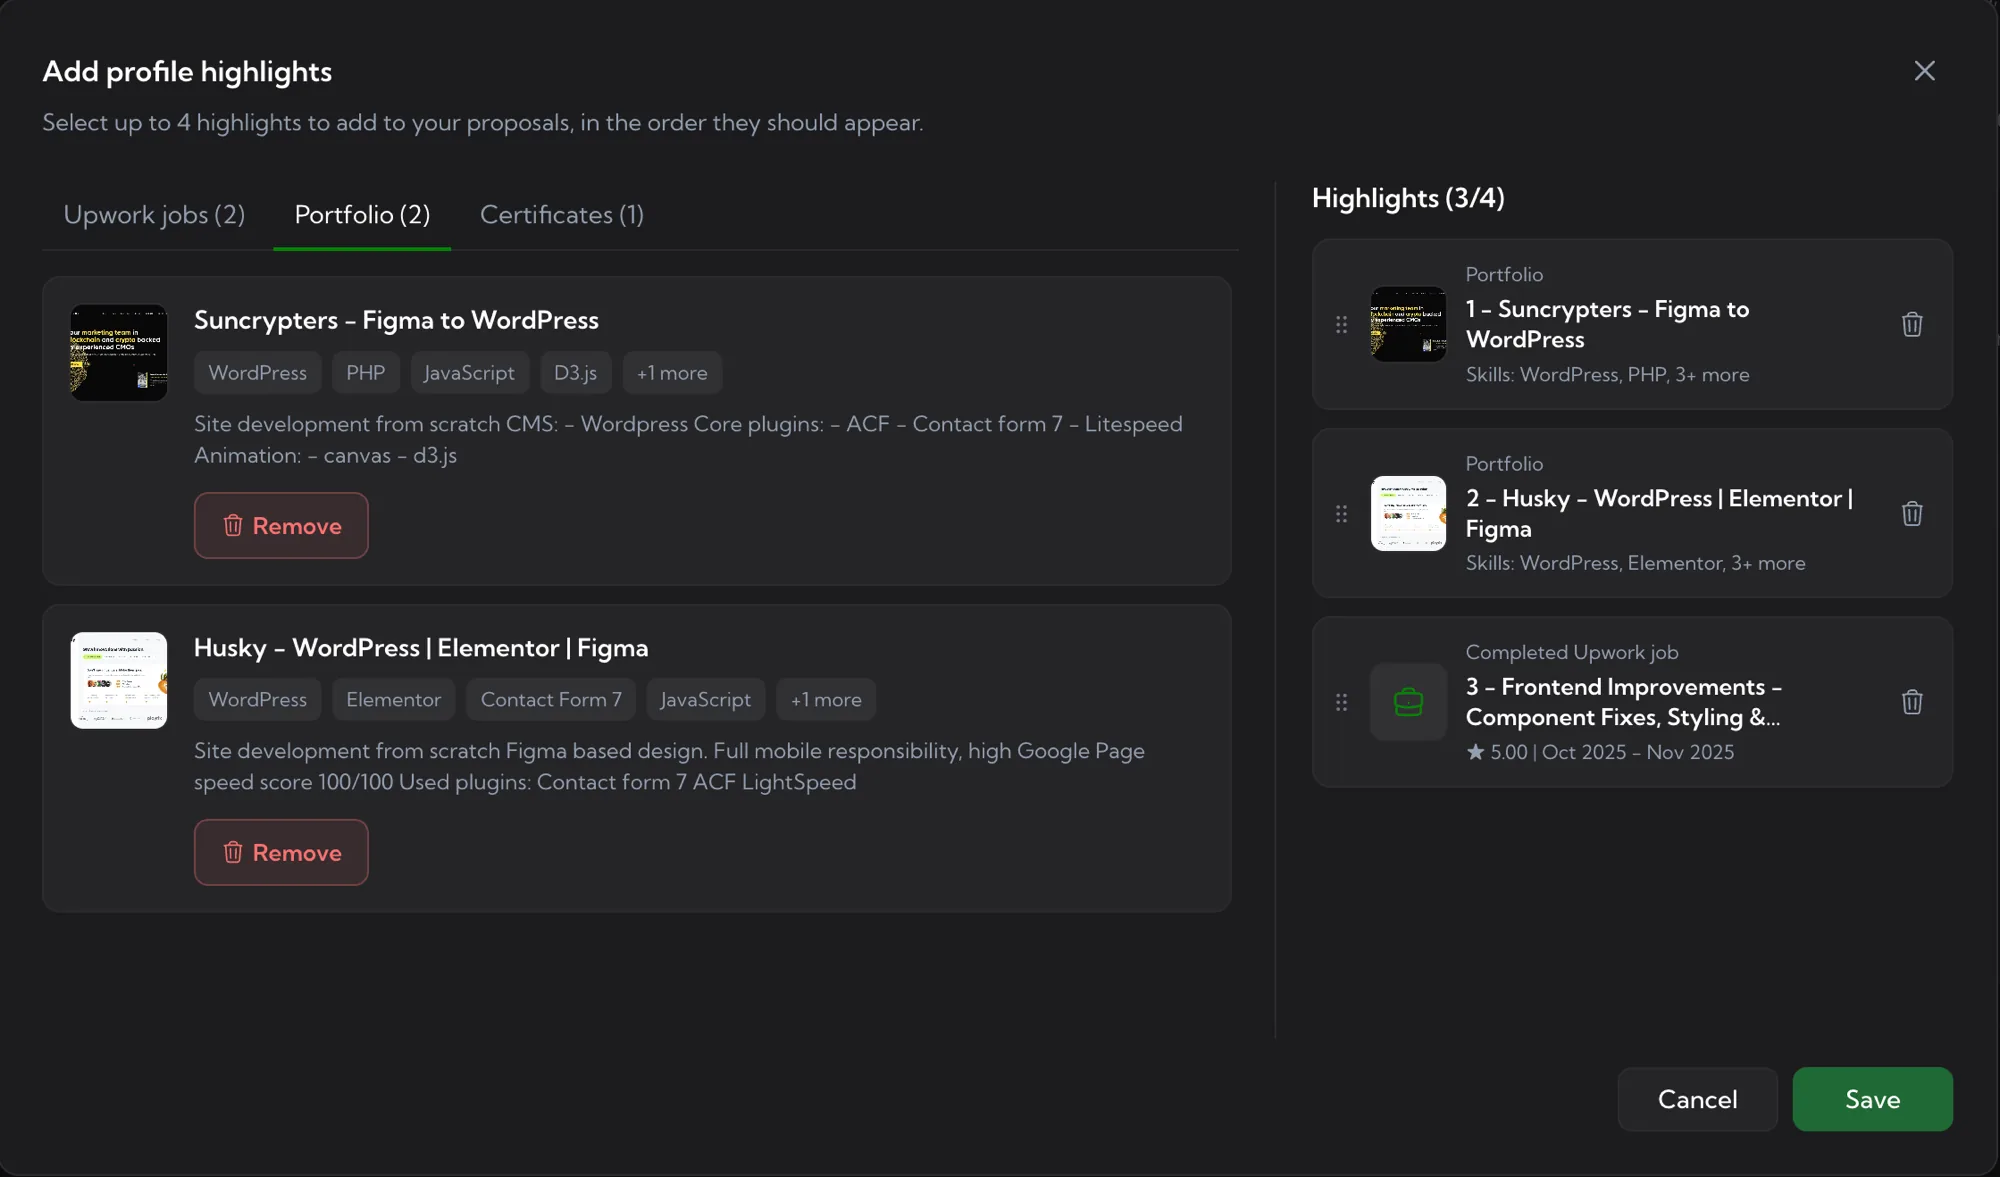Click '1 – Suncrypters' highlight title
This screenshot has height=1177, width=2000.
pos(1607,324)
